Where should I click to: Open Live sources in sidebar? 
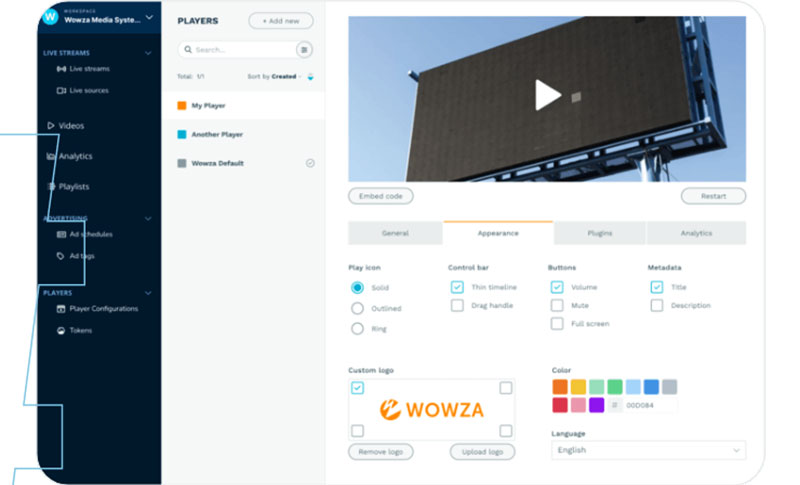tap(83, 91)
